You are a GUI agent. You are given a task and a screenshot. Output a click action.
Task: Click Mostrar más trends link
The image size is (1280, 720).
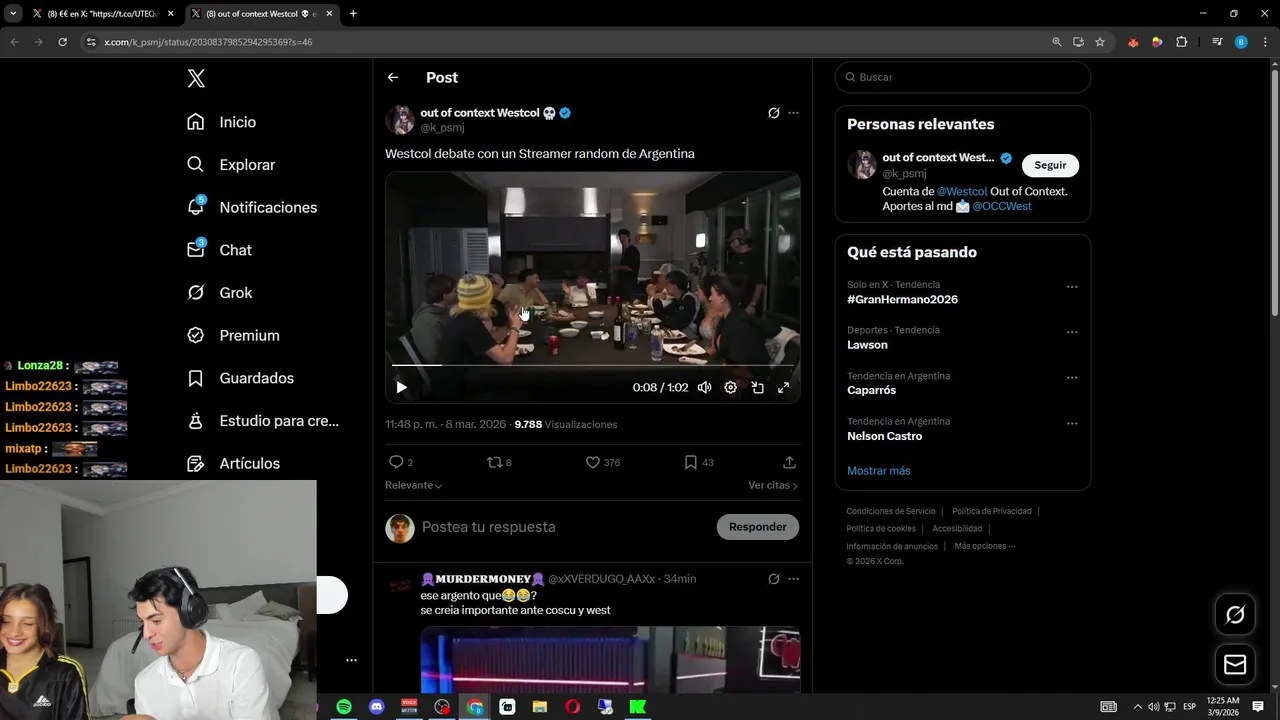coord(878,471)
